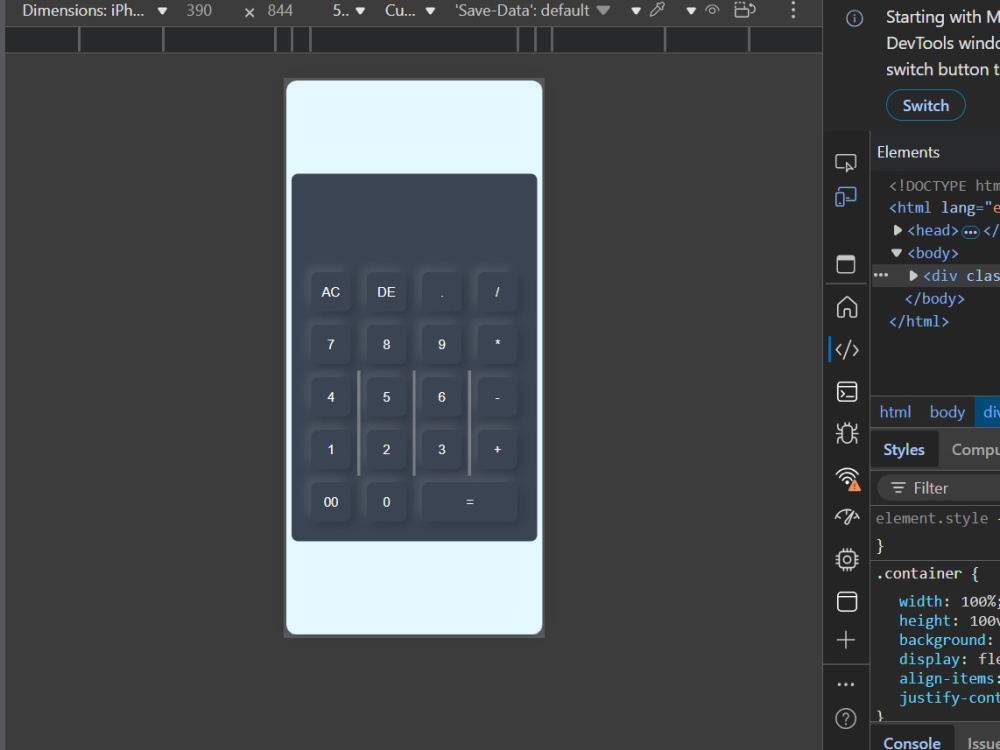Open the dropdown arrow beside the eye icon

[x=691, y=11]
